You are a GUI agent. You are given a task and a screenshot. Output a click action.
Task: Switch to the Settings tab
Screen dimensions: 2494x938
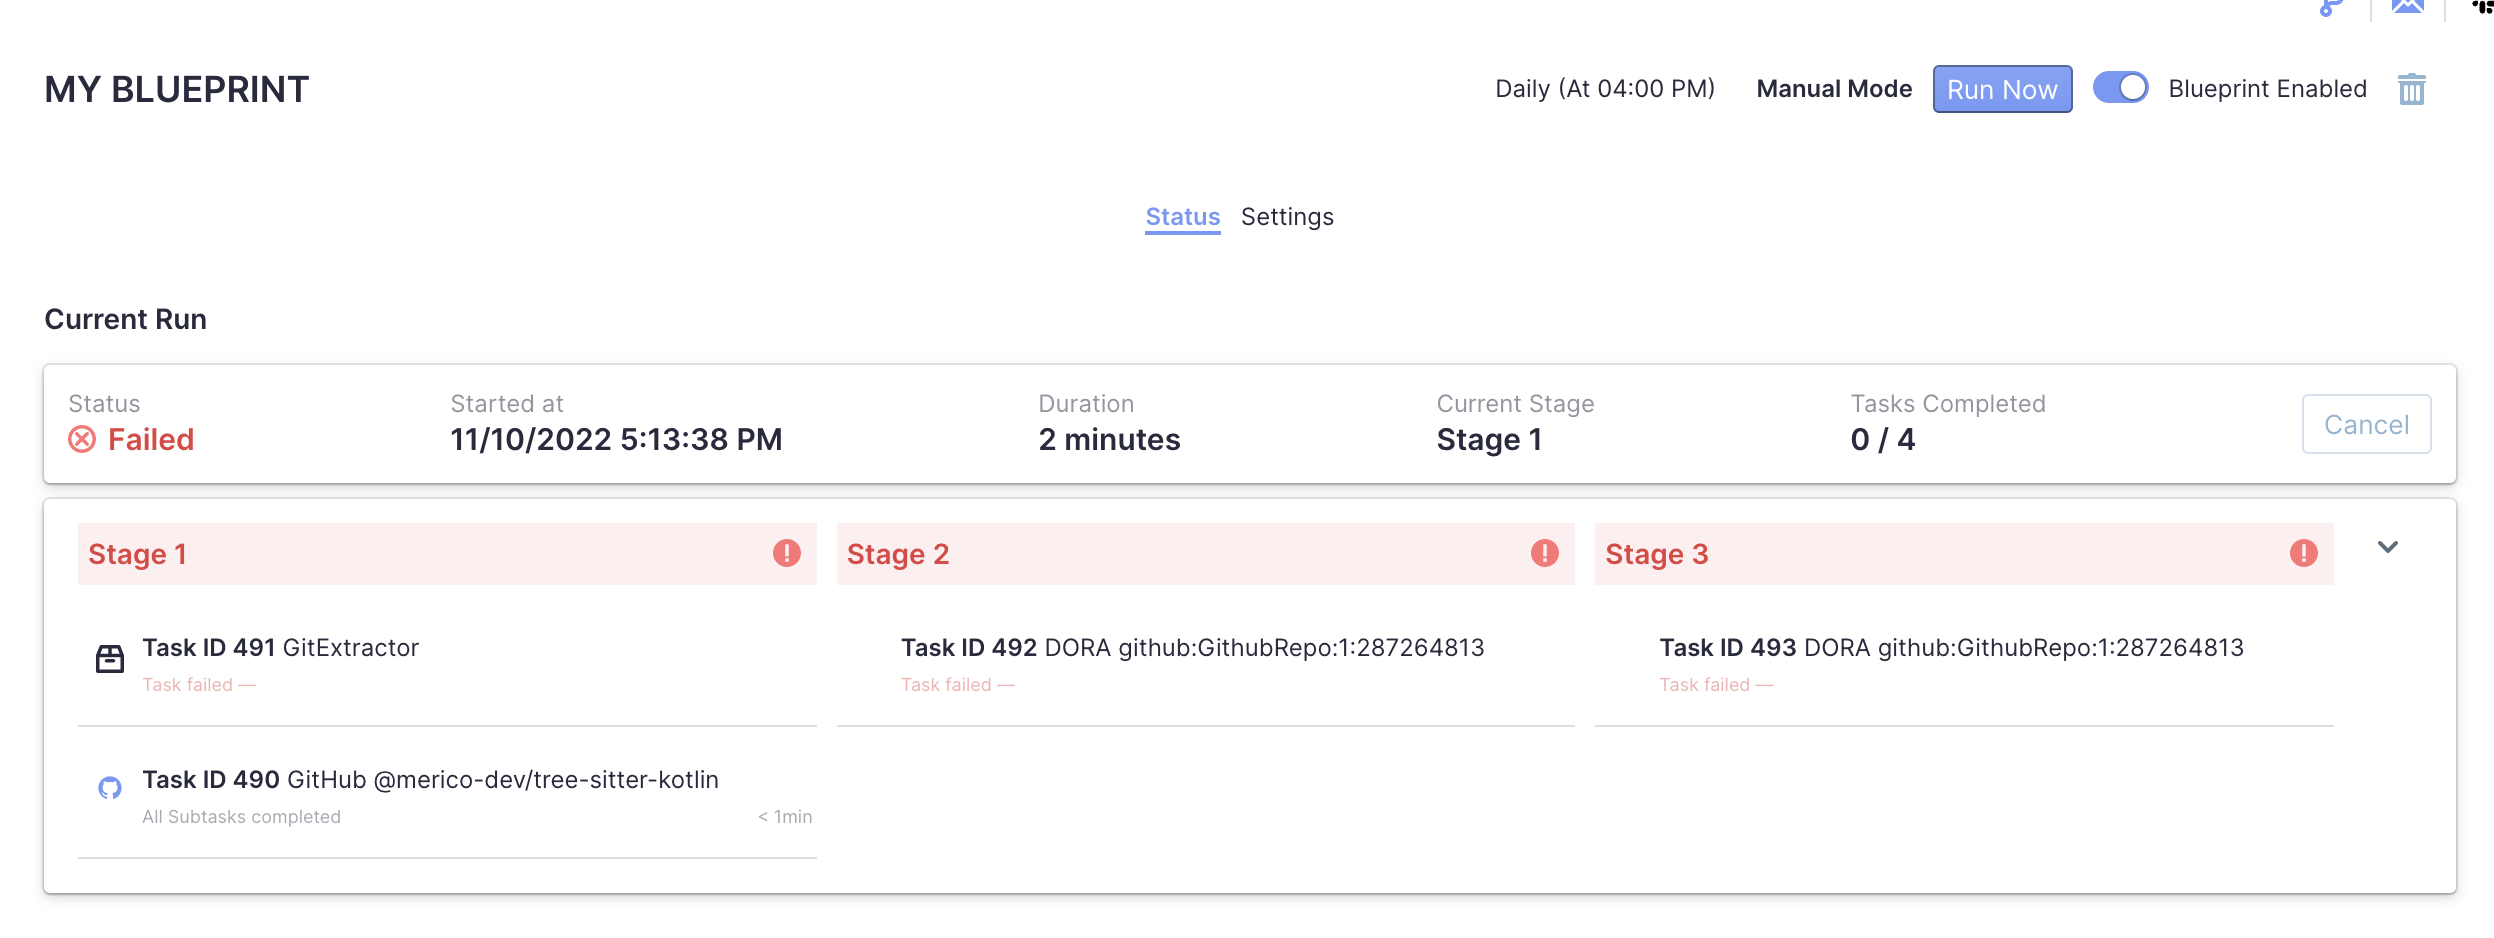(x=1288, y=217)
